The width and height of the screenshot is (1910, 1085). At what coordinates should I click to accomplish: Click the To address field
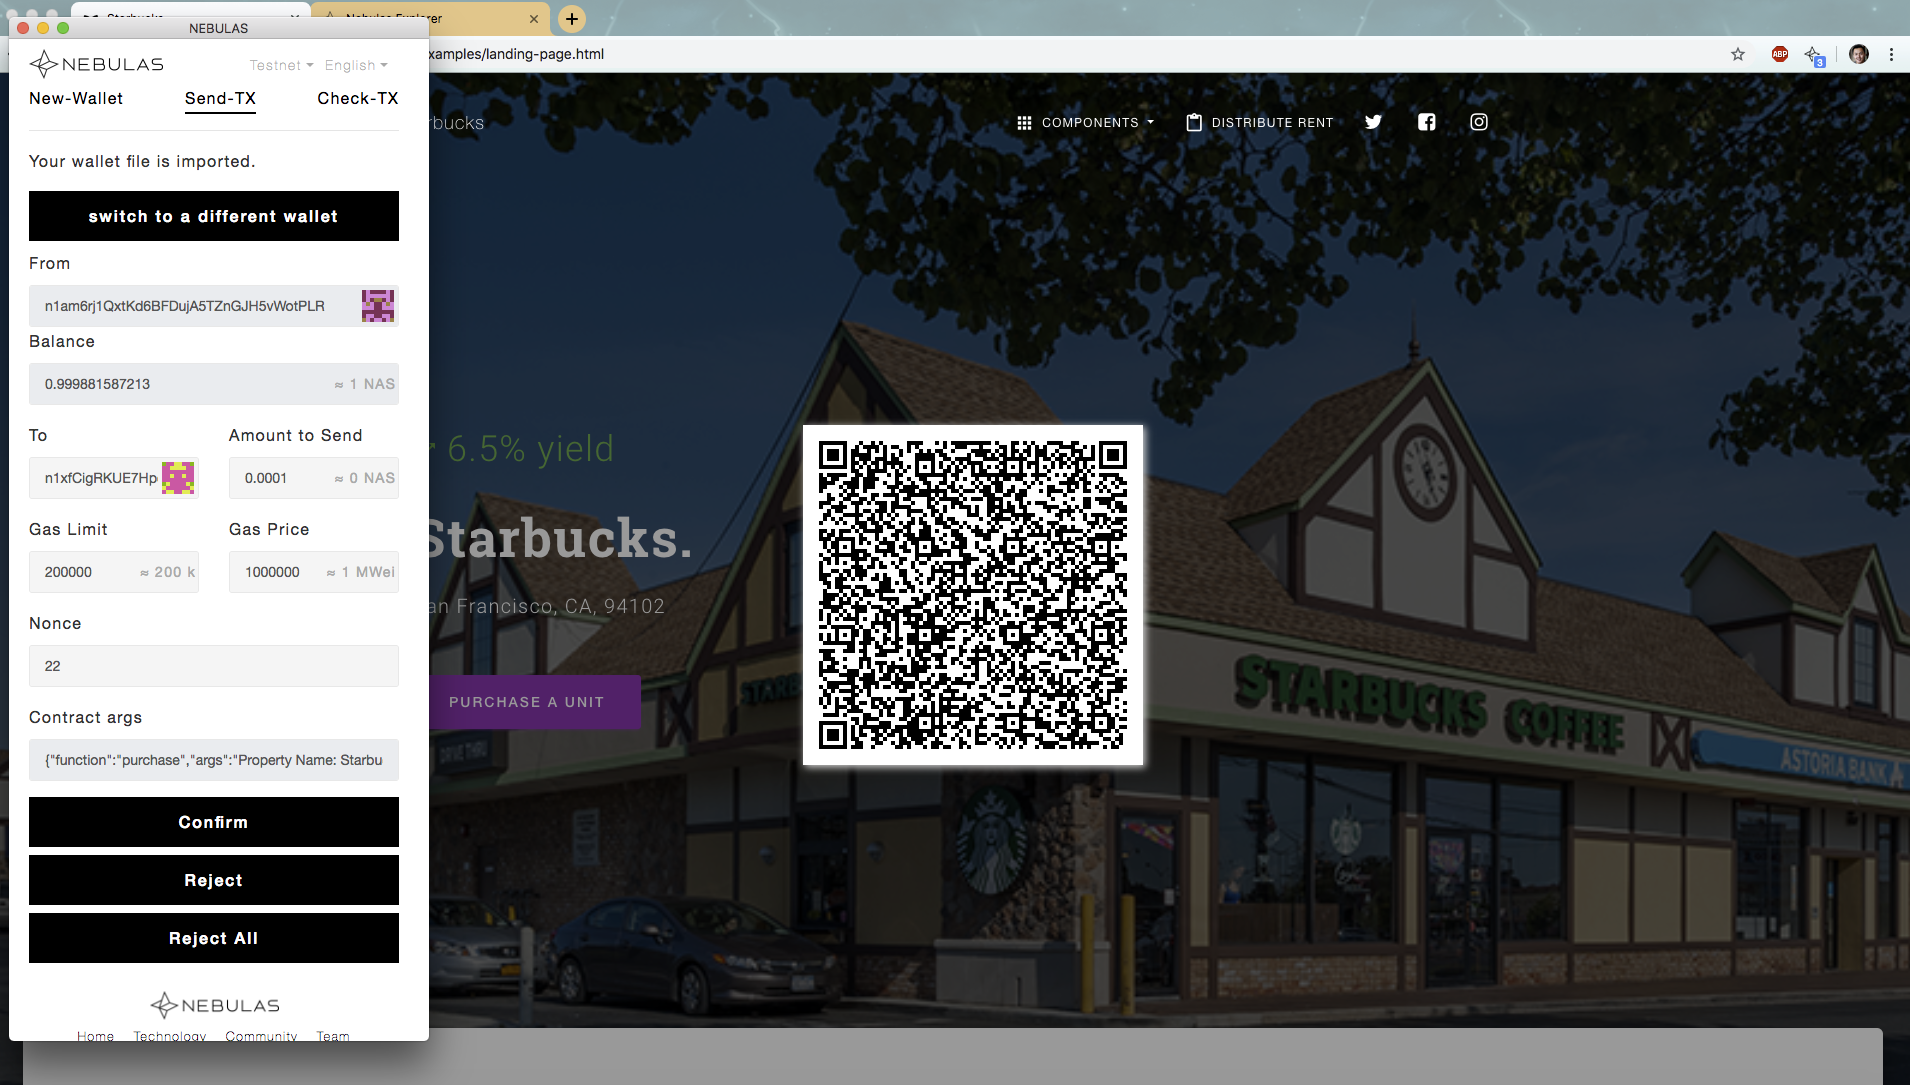click(x=114, y=478)
